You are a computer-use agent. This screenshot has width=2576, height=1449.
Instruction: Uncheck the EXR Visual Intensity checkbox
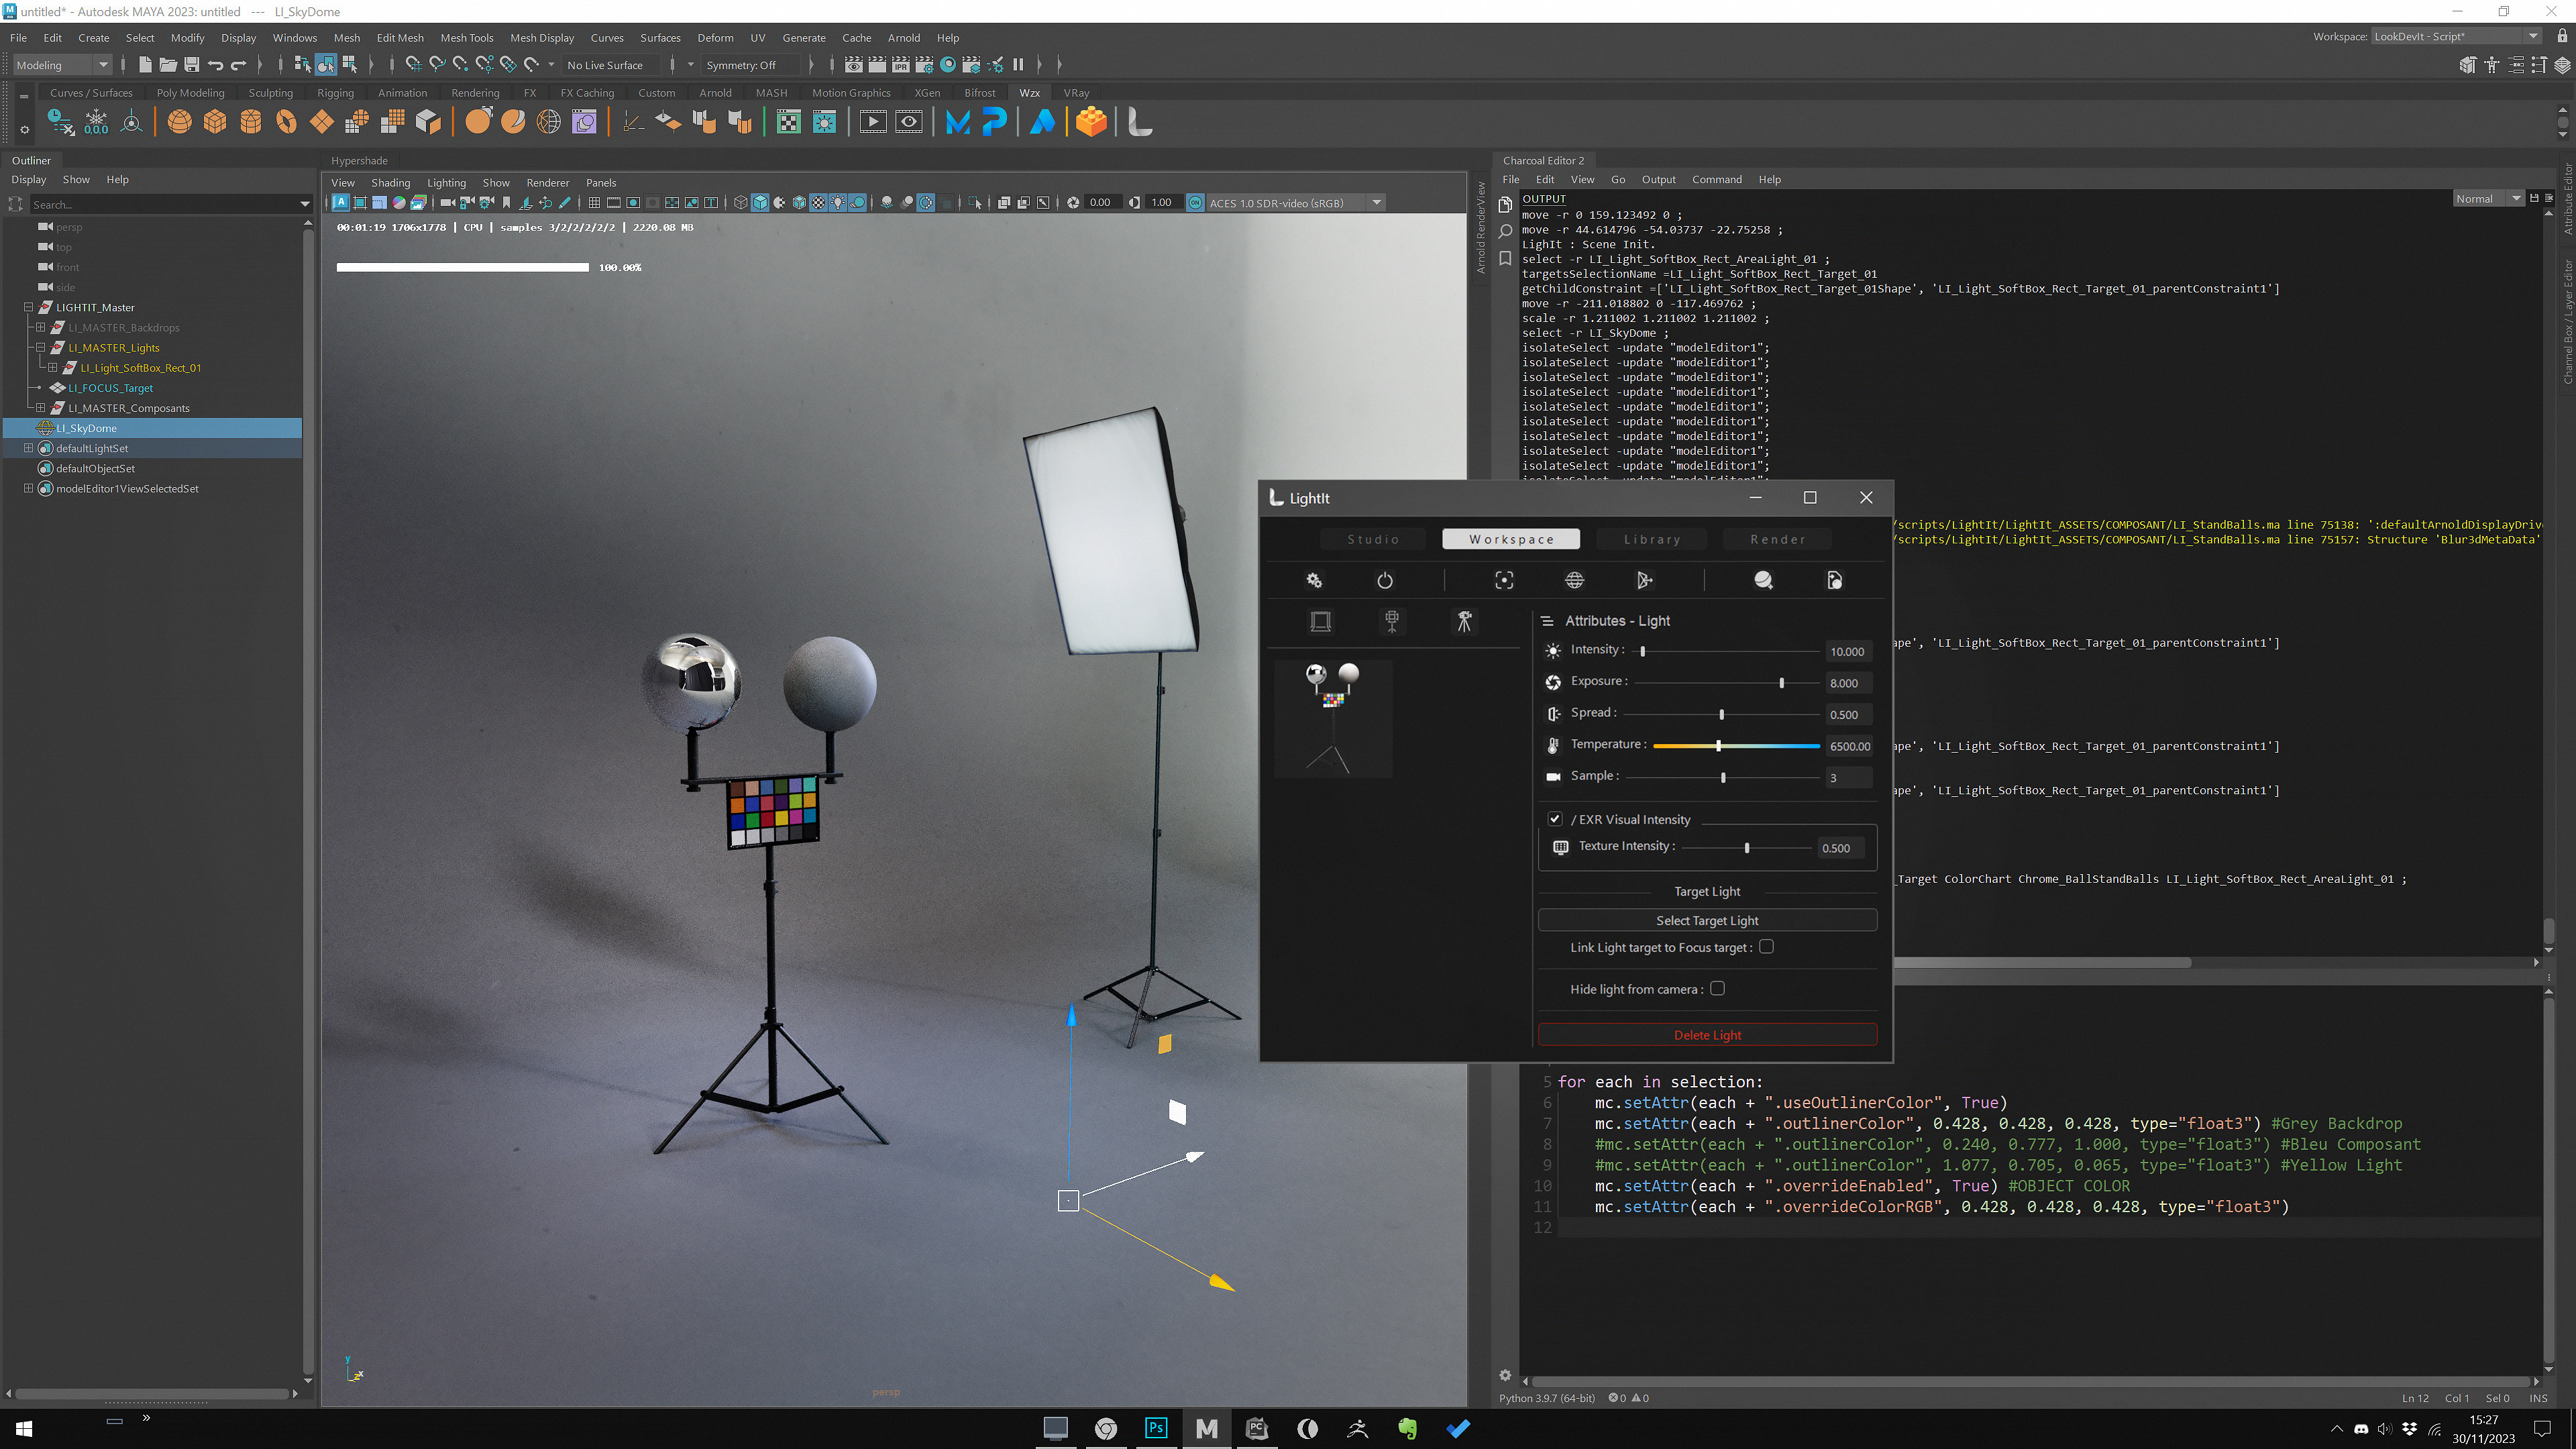(1555, 819)
